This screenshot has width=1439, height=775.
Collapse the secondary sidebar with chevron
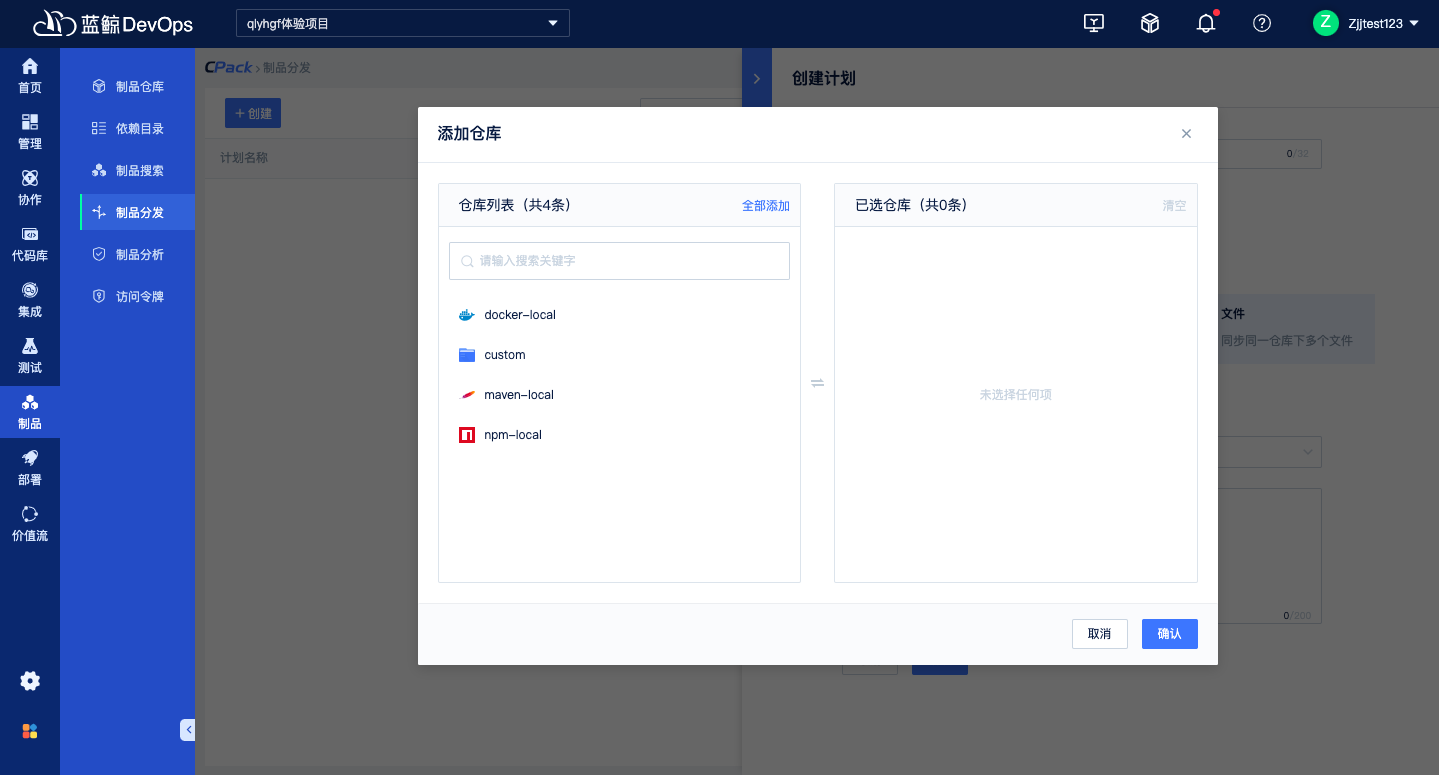pyautogui.click(x=188, y=730)
